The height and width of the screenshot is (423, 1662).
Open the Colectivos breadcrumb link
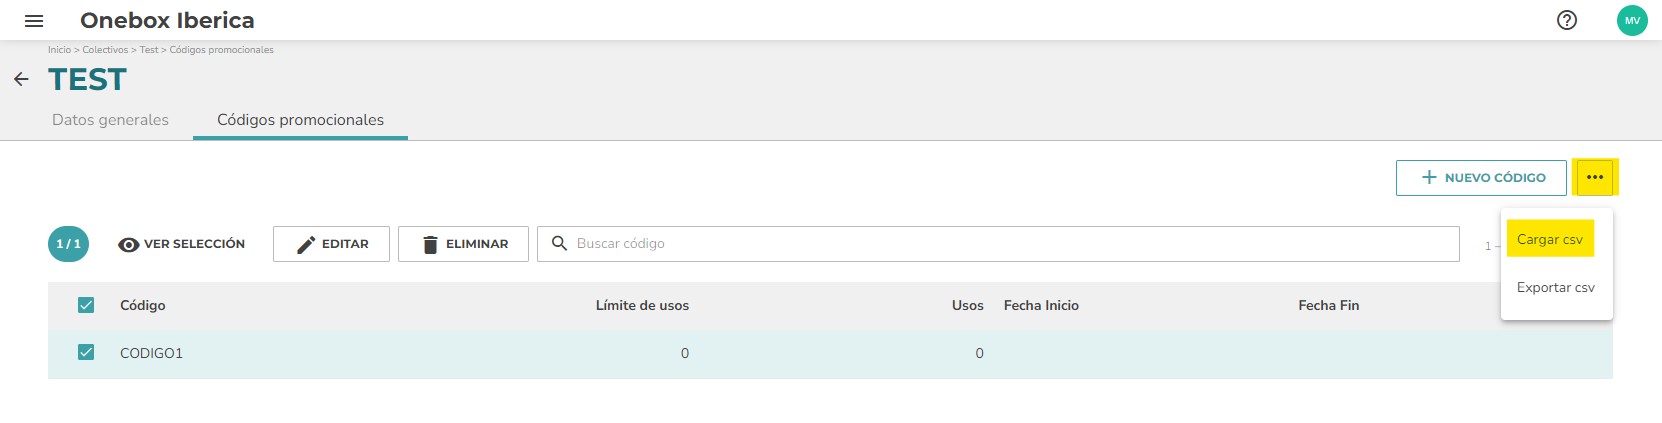coord(105,50)
